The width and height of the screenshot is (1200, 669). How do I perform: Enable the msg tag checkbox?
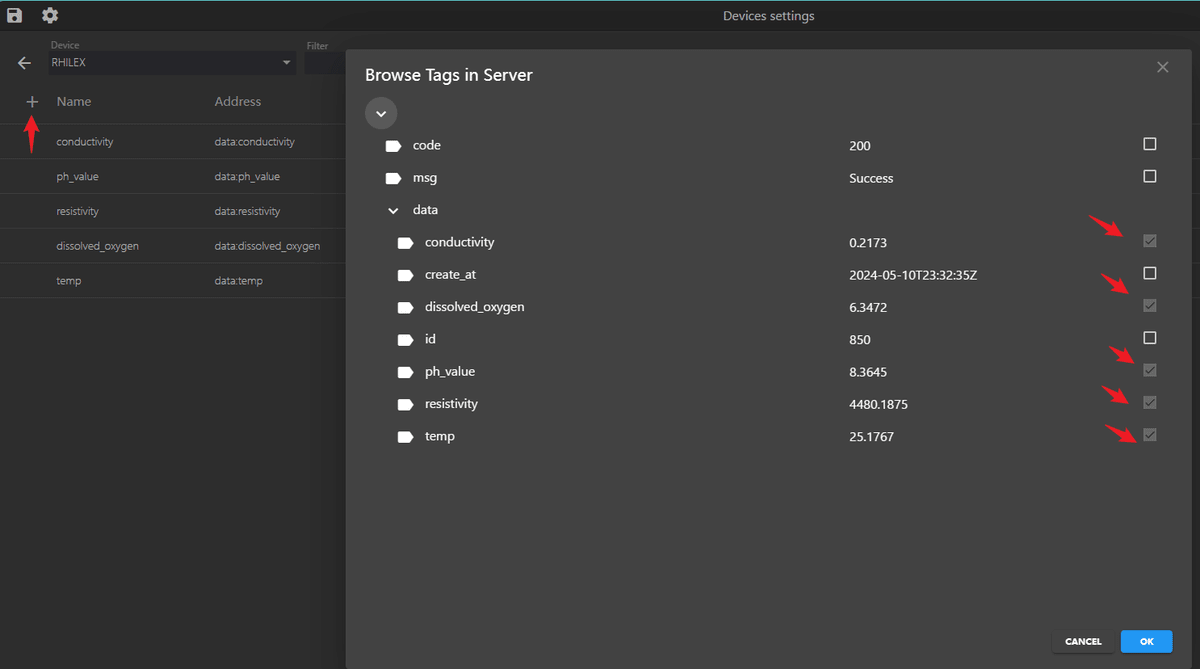[x=1150, y=176]
